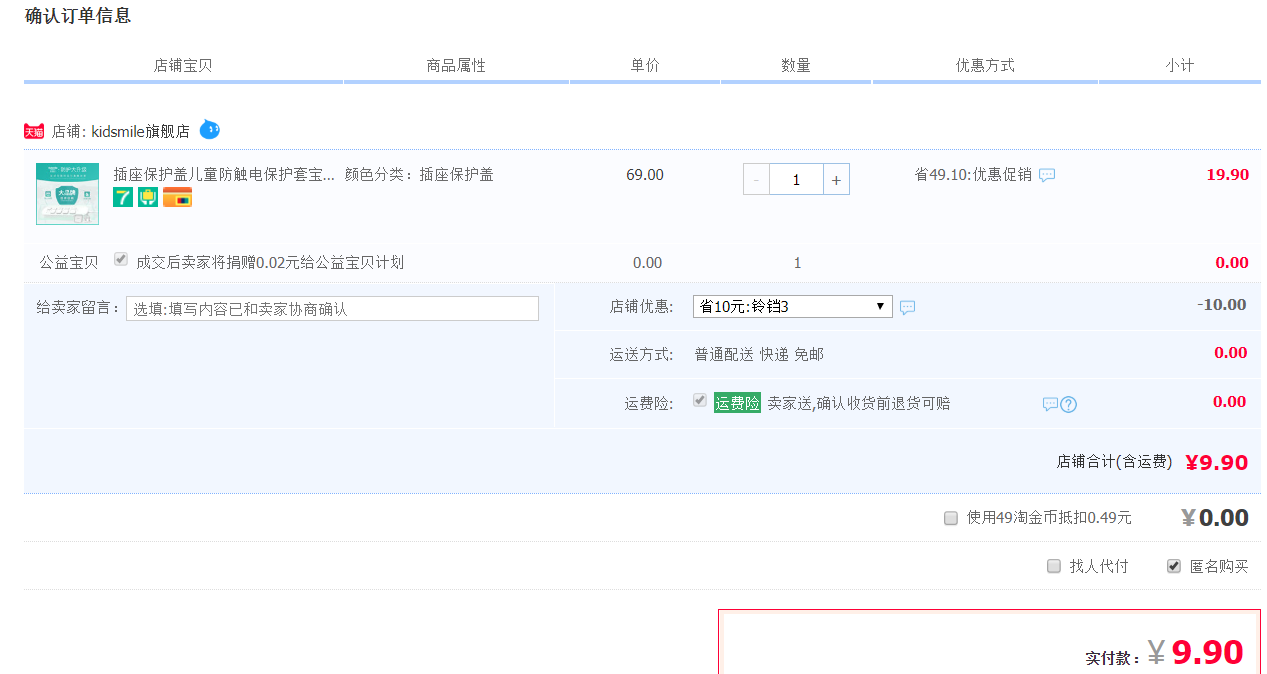Click the Tmall logo beside the store name
Image resolution: width=1267 pixels, height=674 pixels.
pyautogui.click(x=34, y=131)
